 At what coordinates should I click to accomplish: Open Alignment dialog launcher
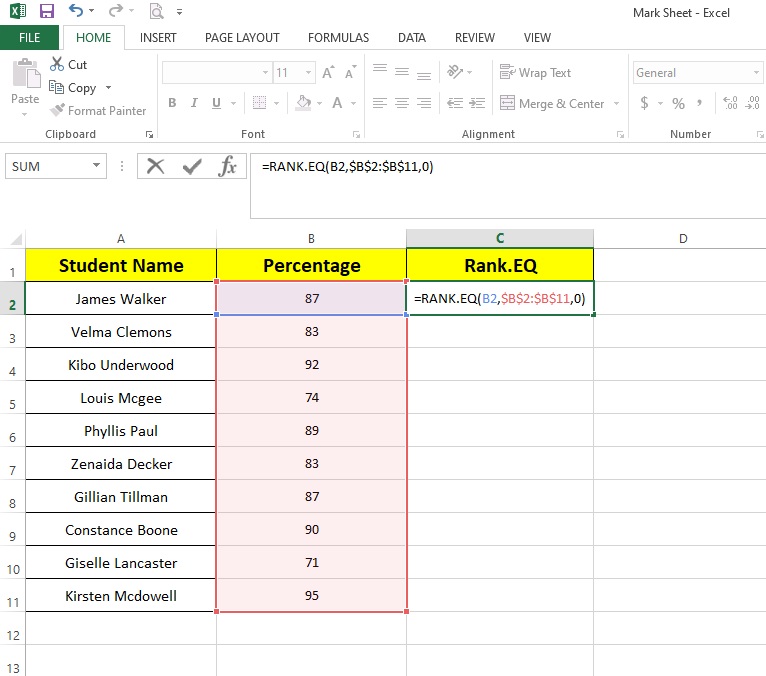click(x=620, y=135)
